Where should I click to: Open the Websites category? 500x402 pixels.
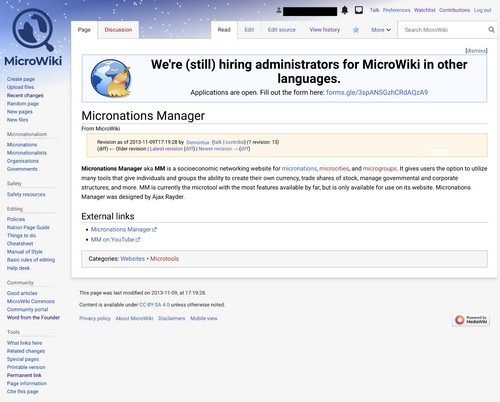[133, 259]
